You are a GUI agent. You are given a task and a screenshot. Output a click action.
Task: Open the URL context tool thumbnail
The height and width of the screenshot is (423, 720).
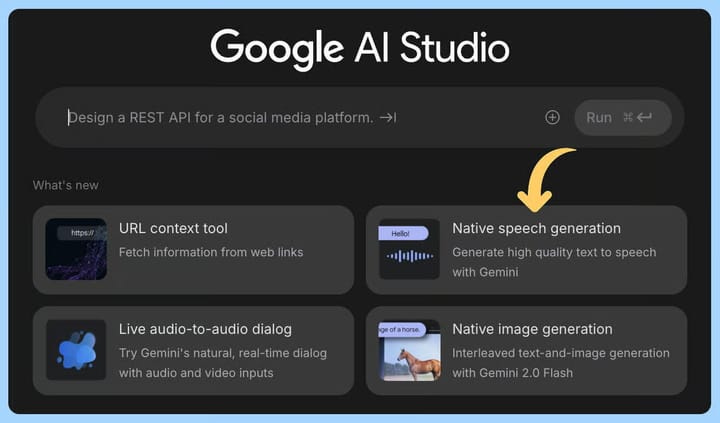76,249
